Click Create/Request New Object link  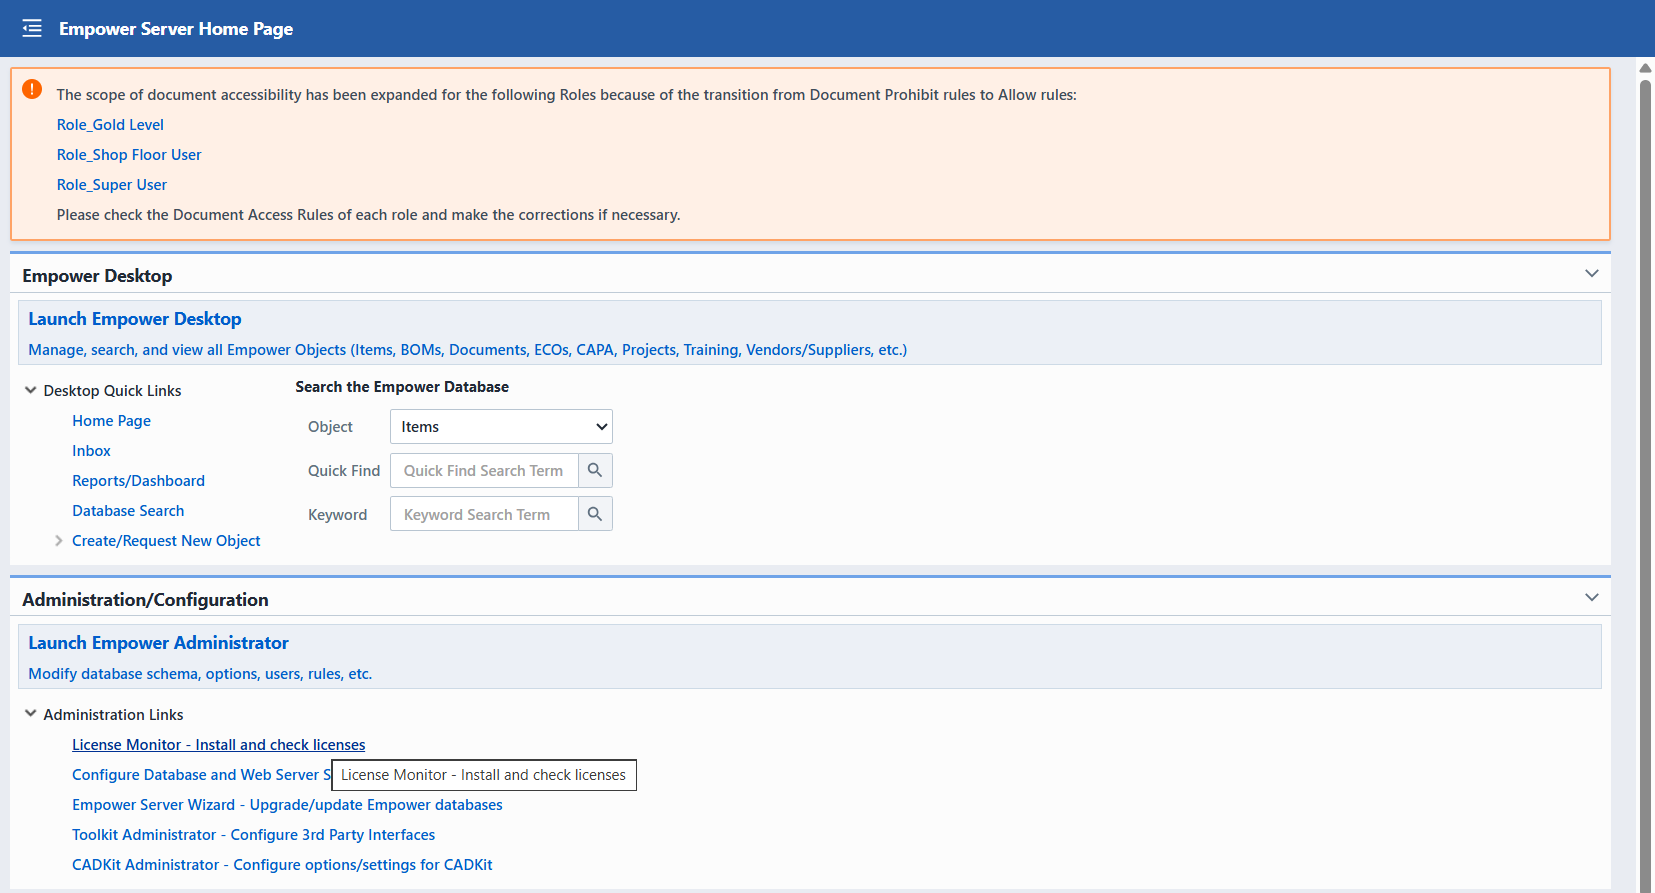166,540
